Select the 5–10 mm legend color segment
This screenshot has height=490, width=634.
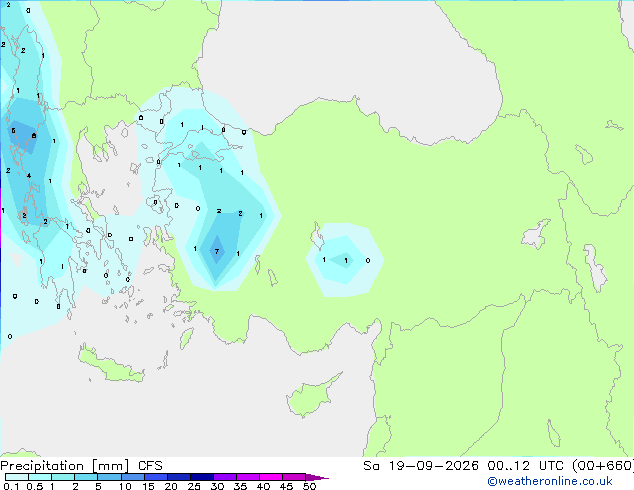coord(109,477)
